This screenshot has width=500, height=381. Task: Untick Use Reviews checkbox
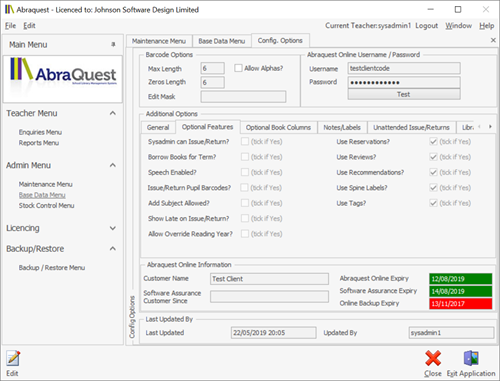(x=433, y=157)
